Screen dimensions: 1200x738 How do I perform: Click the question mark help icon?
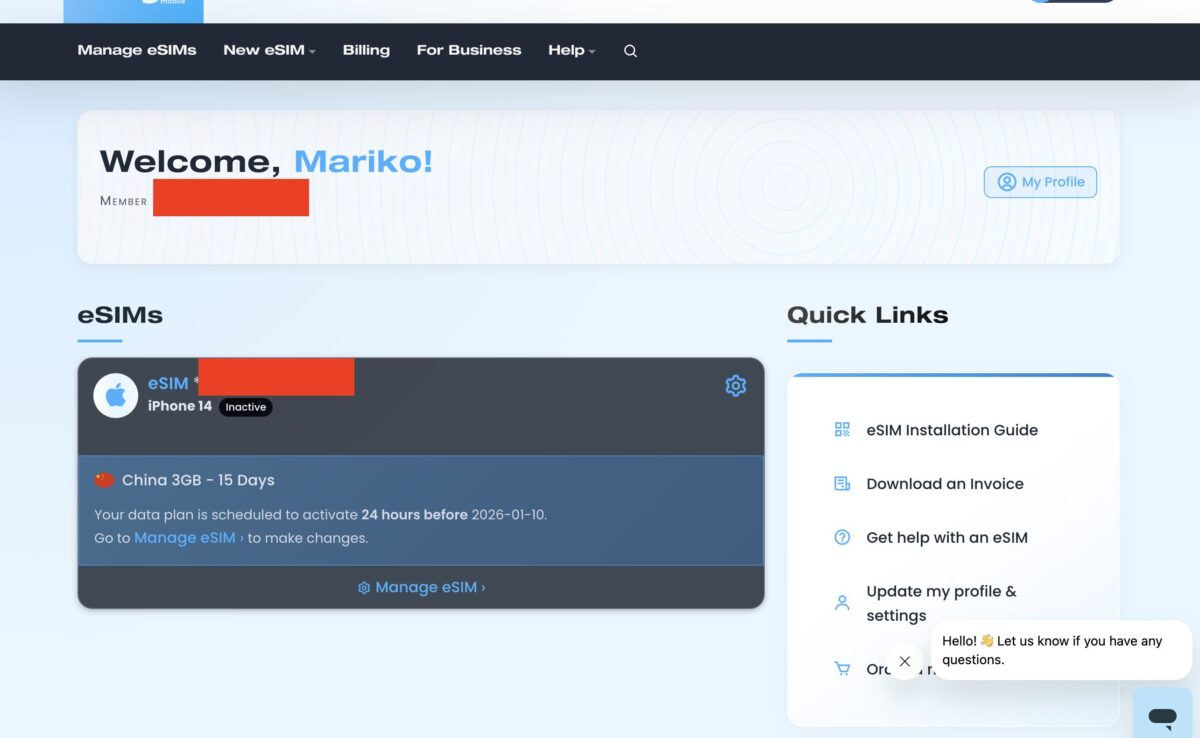(x=842, y=538)
